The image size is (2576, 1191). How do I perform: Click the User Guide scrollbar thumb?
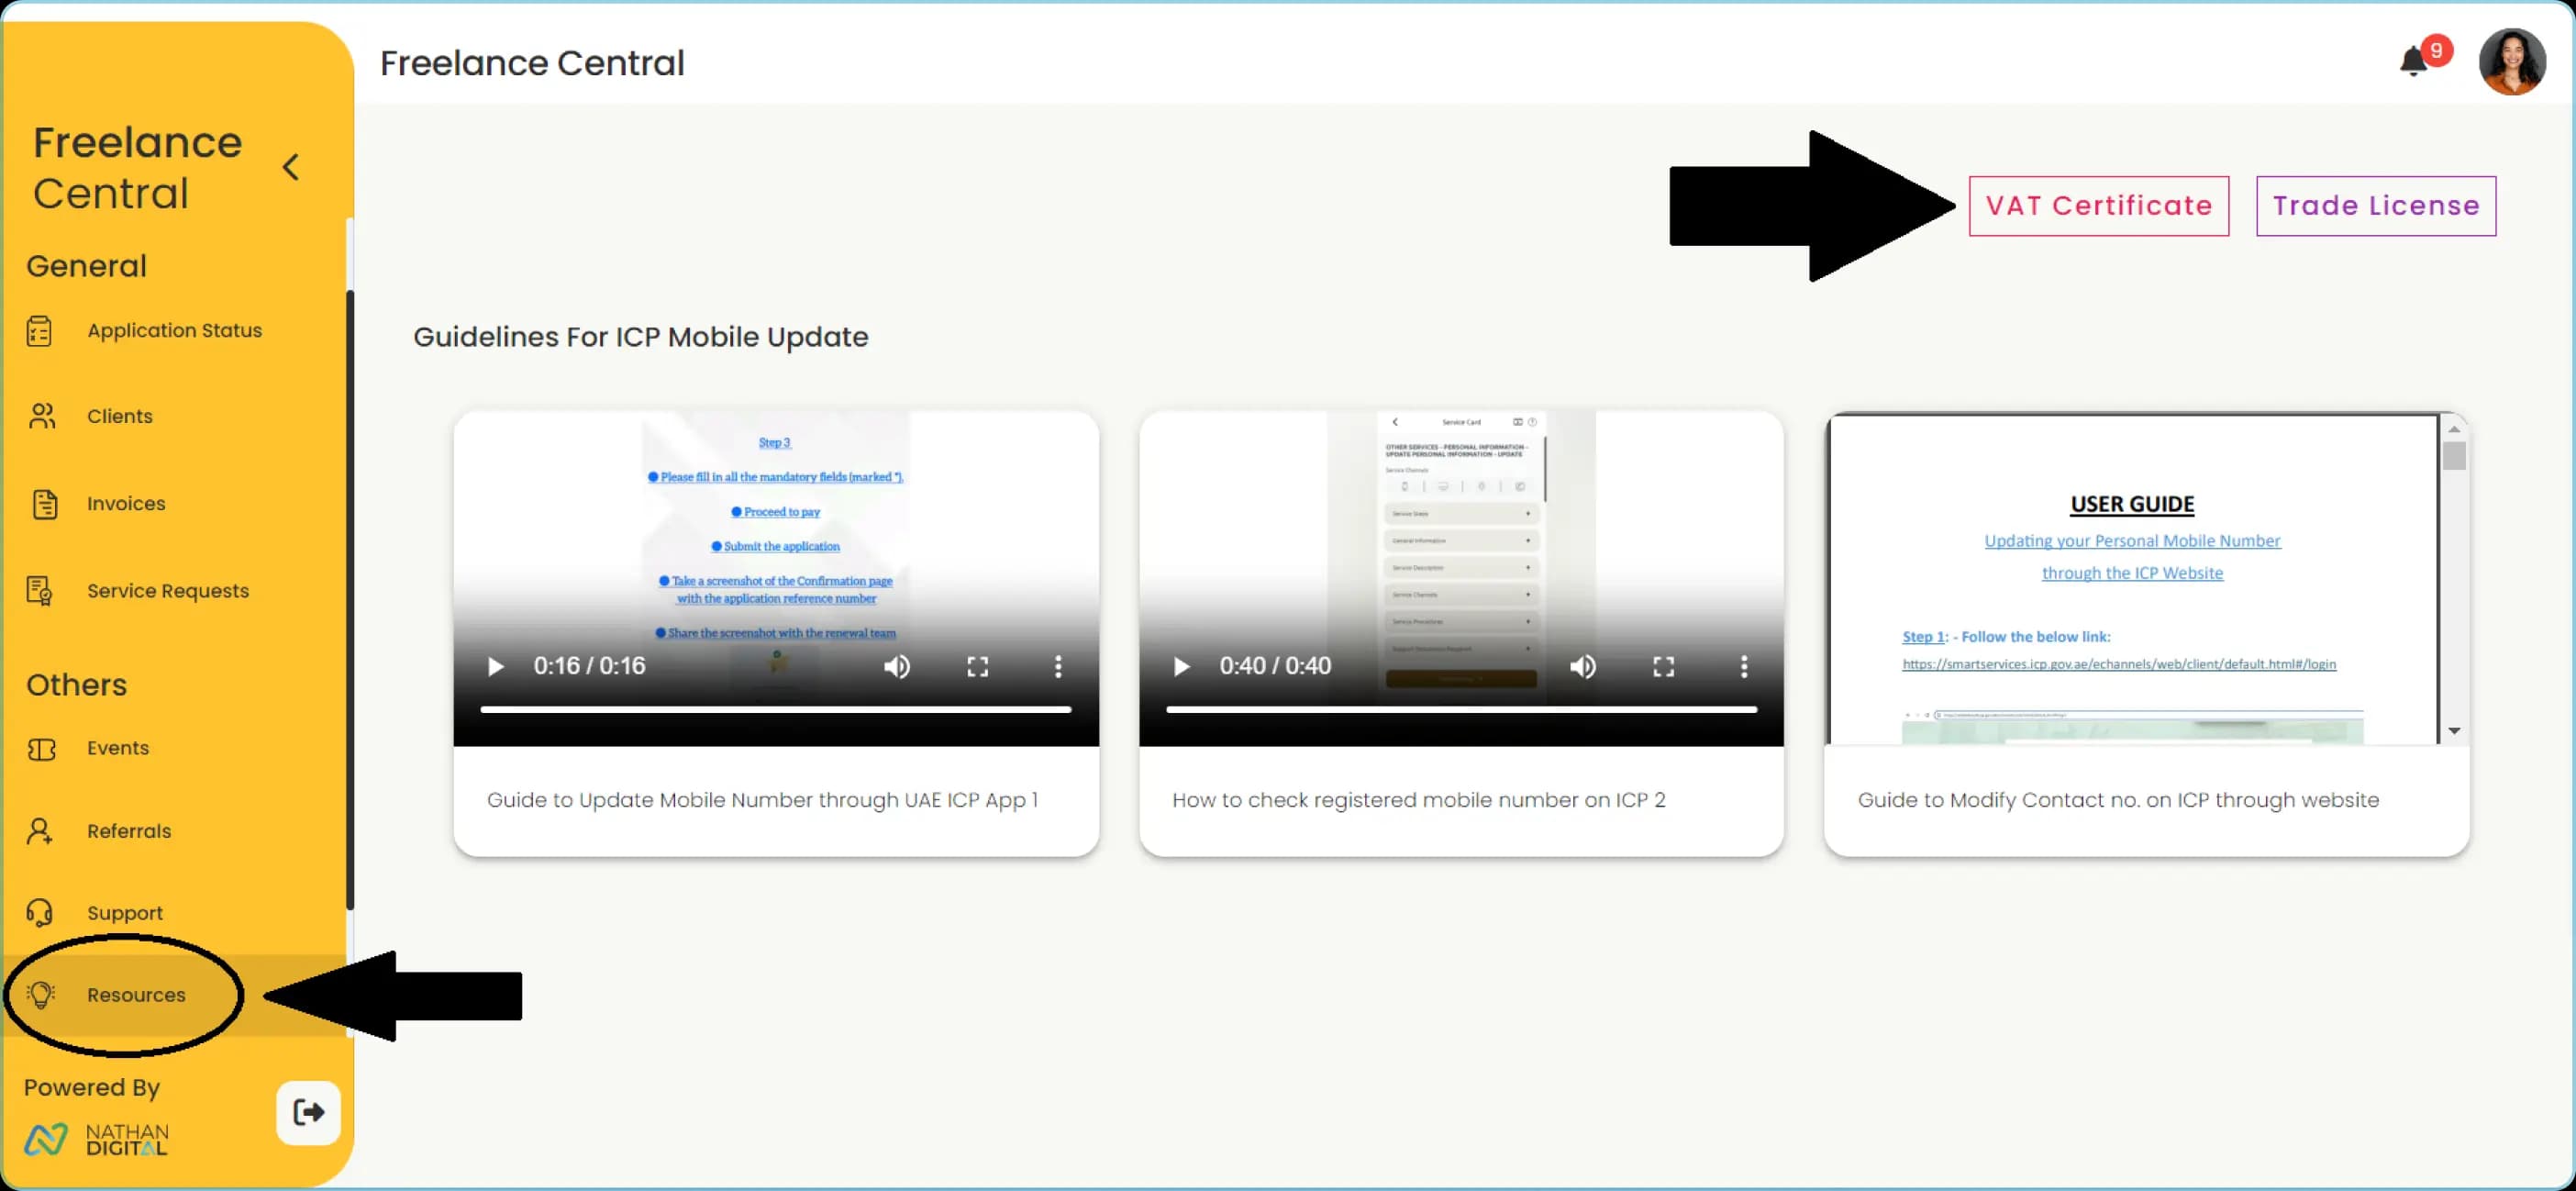pyautogui.click(x=2454, y=455)
